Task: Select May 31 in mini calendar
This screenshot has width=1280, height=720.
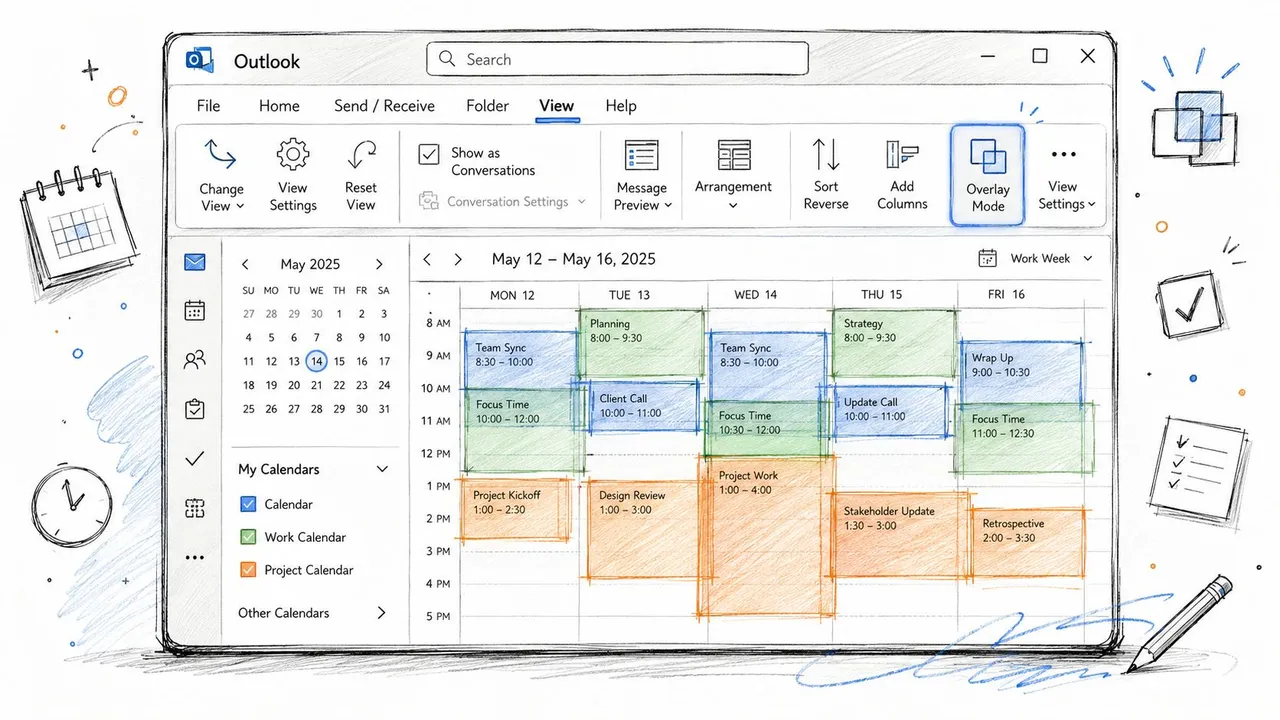Action: 384,409
